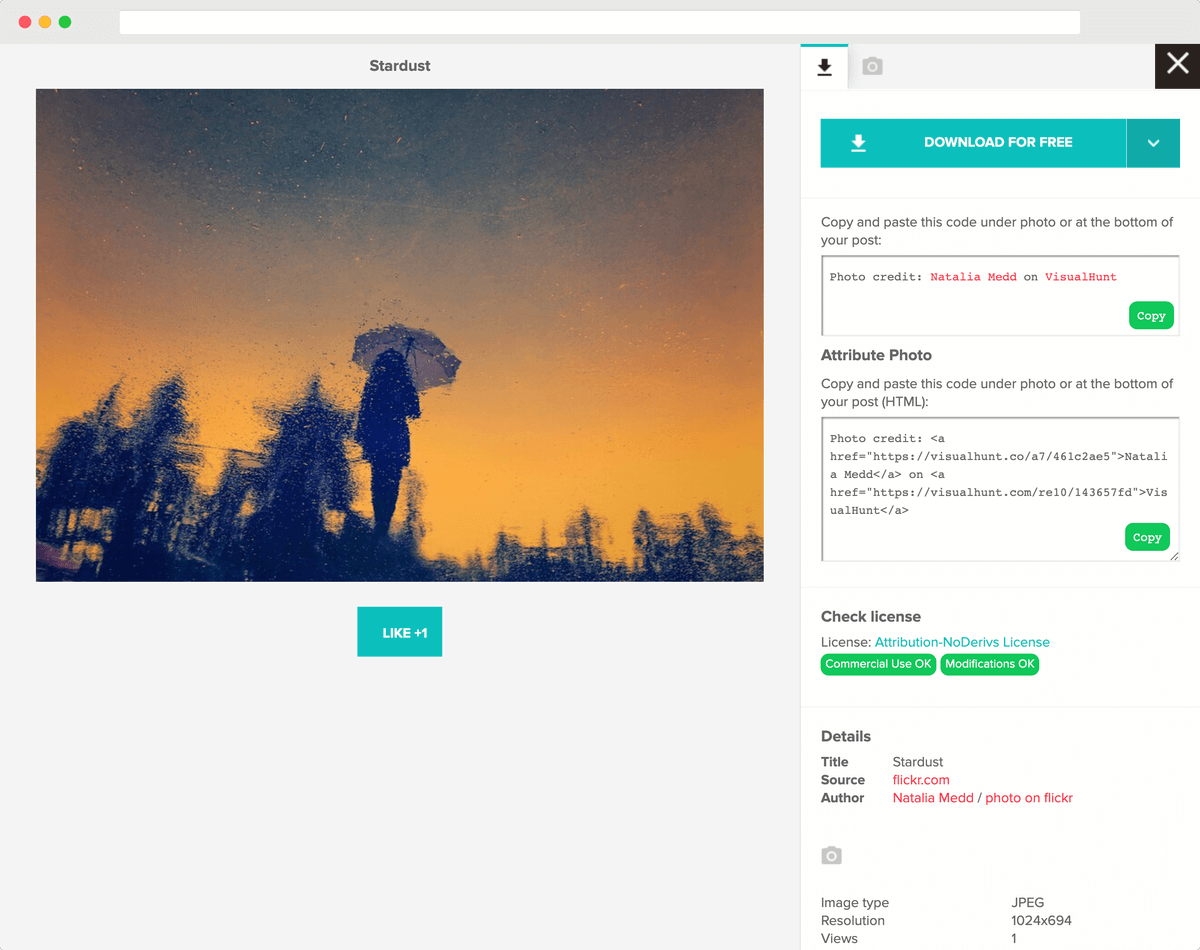Click the Download For Free button
Image resolution: width=1200 pixels, height=950 pixels.
(x=973, y=143)
